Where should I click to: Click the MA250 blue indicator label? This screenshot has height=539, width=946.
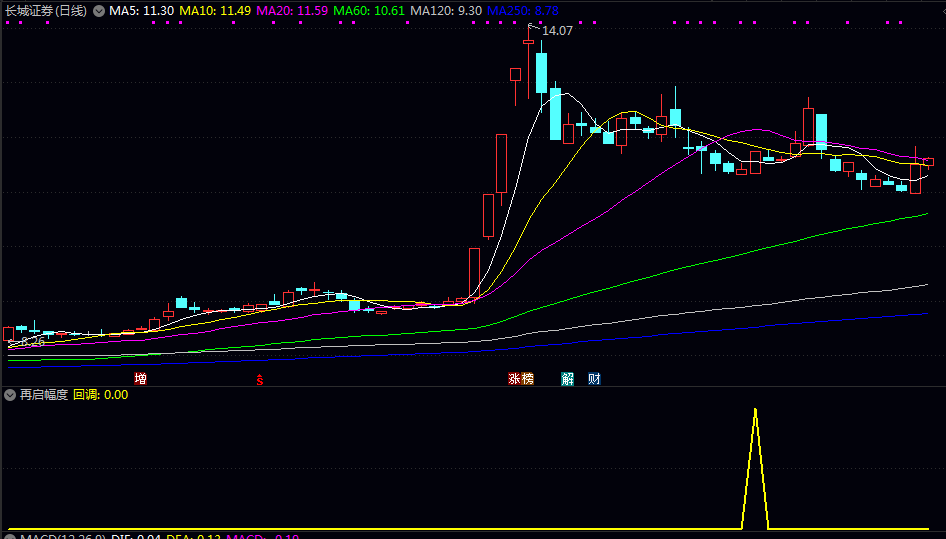523,10
